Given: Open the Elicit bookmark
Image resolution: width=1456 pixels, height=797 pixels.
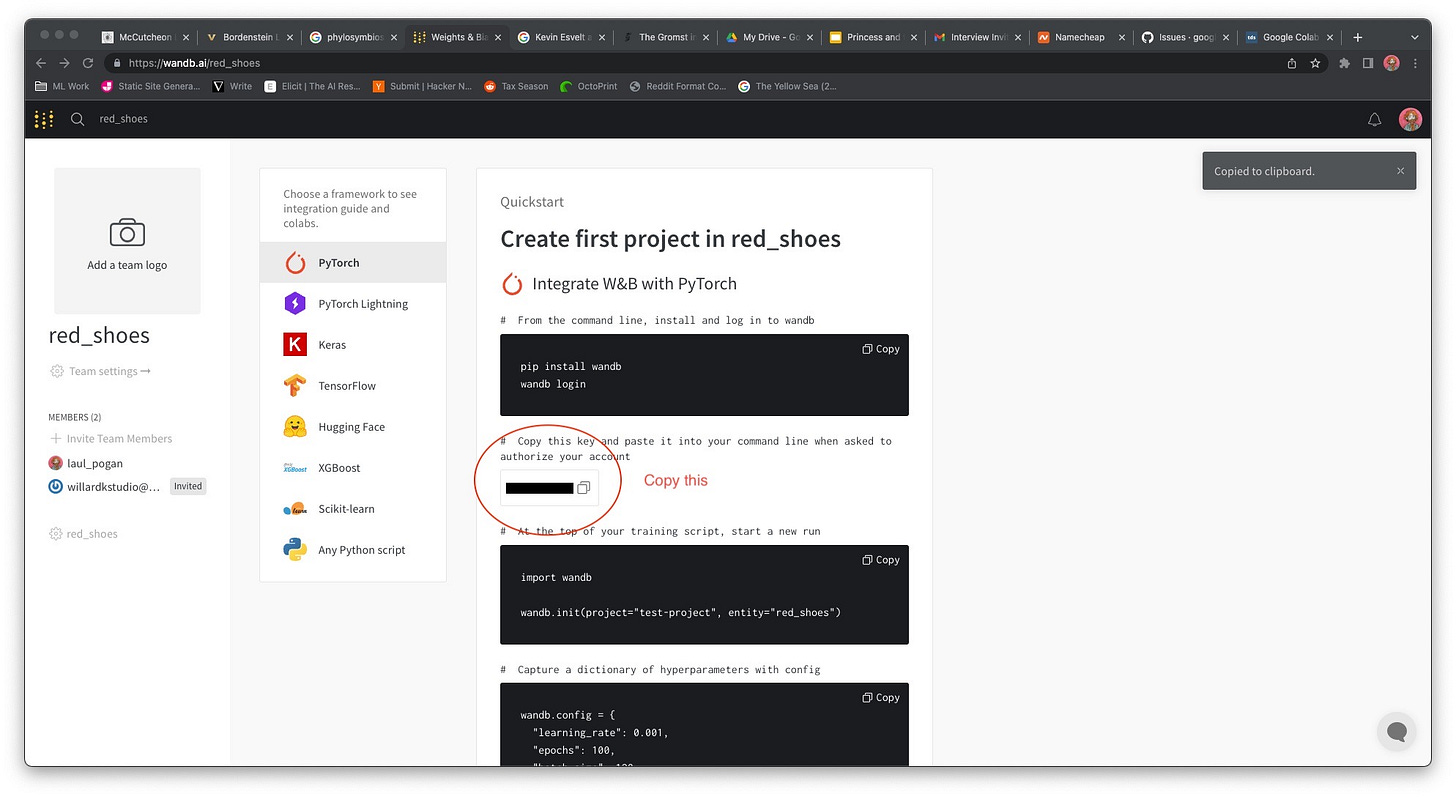Looking at the screenshot, I should [313, 86].
